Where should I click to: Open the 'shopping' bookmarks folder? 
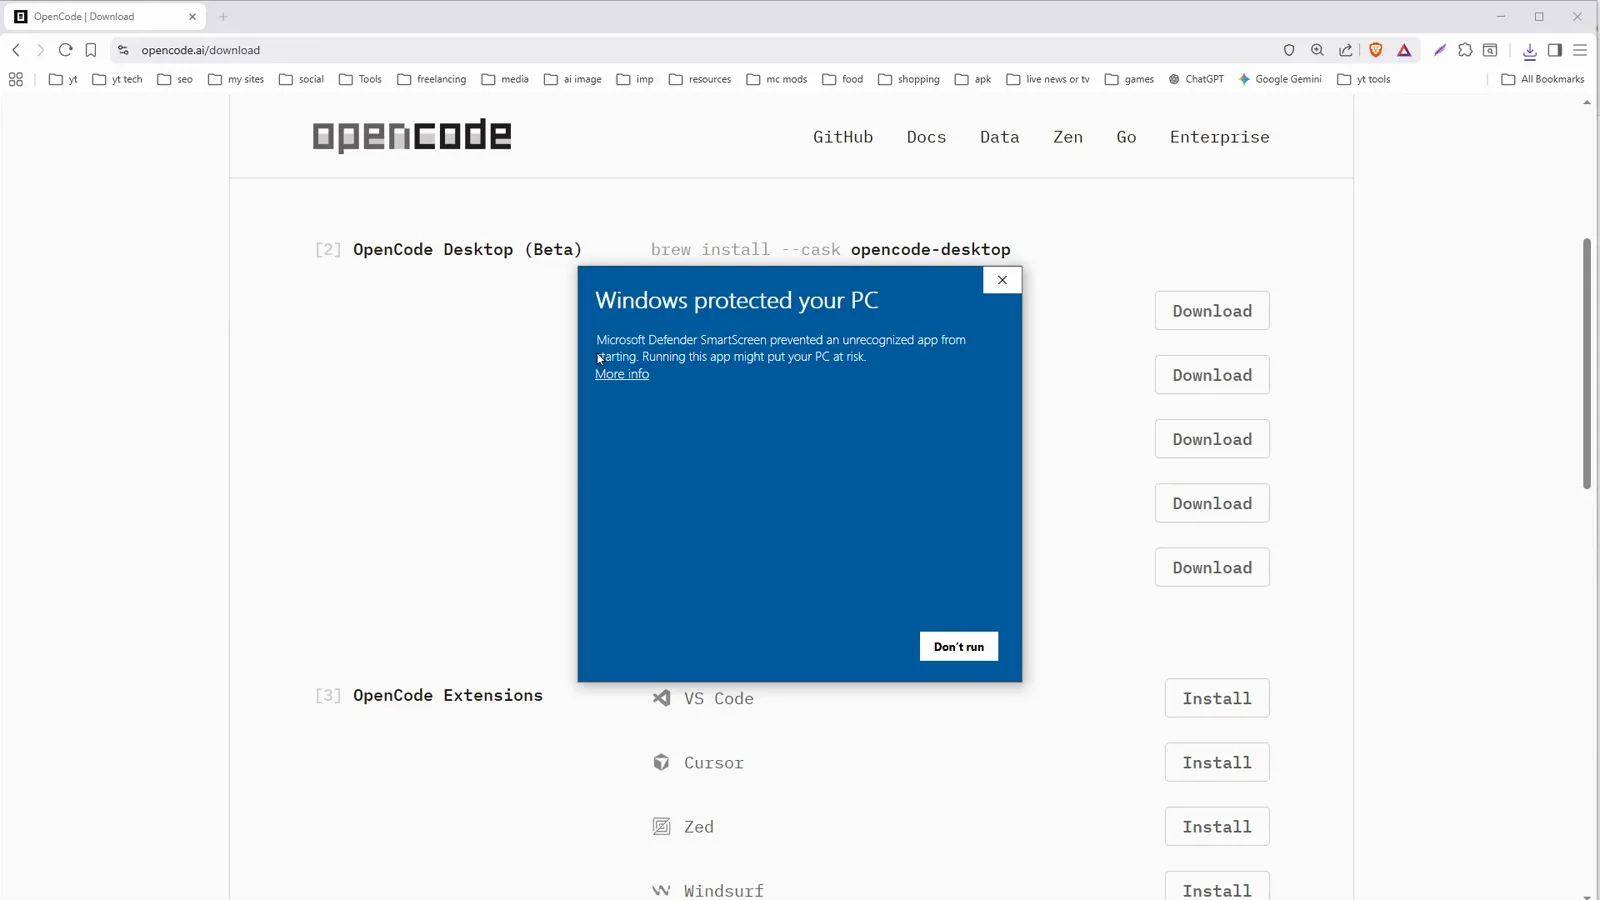click(x=909, y=79)
